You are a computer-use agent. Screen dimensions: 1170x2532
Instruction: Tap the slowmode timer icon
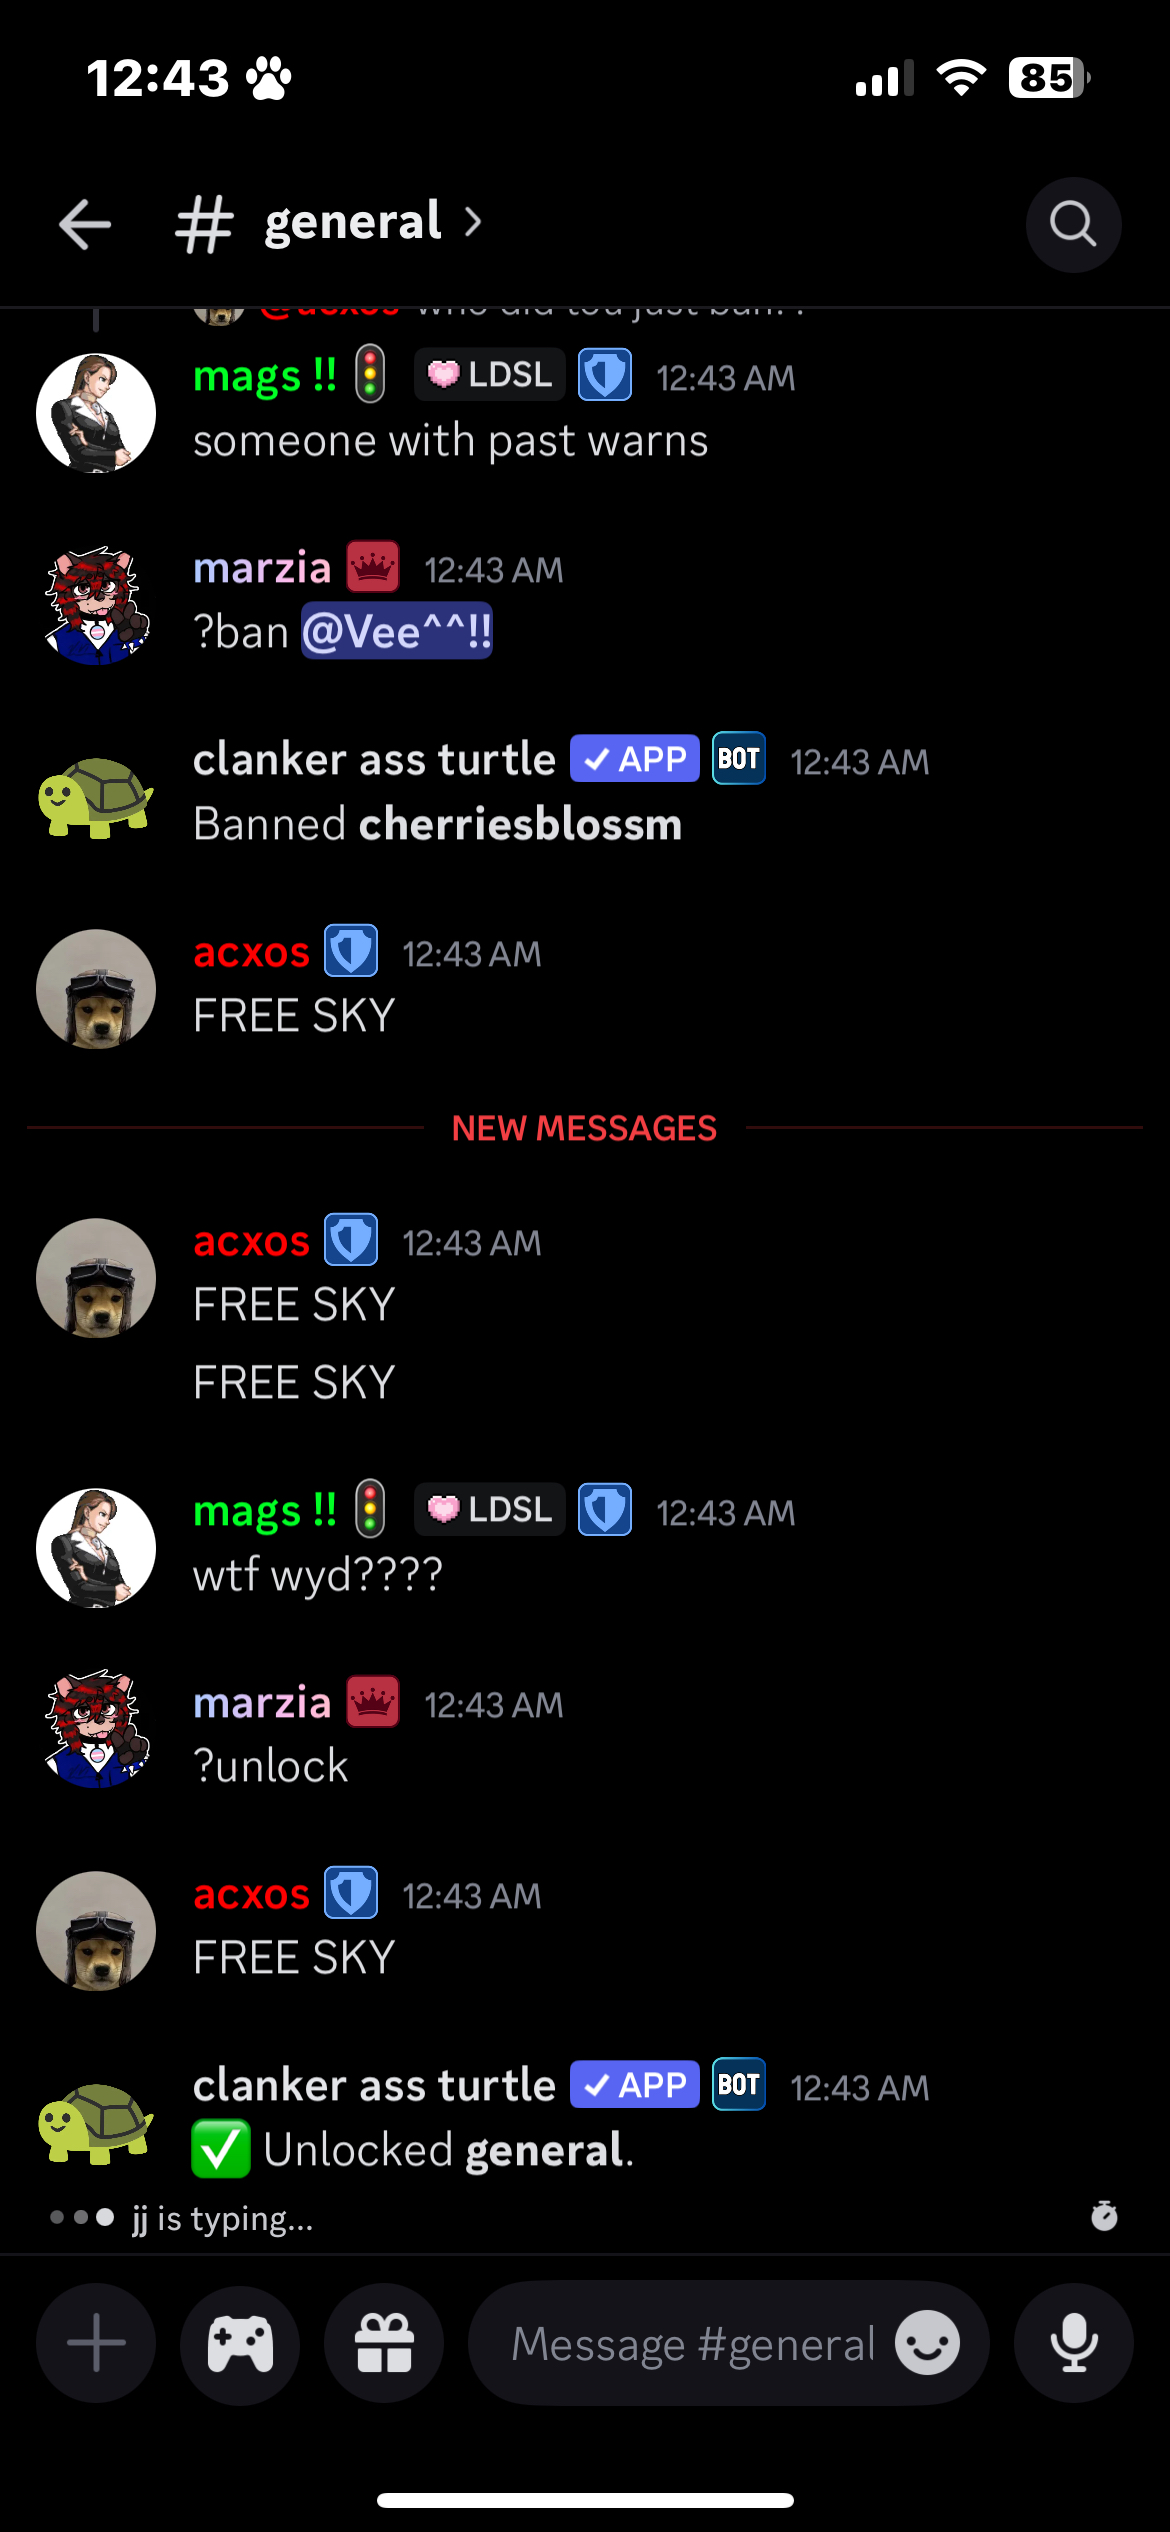coord(1104,2216)
